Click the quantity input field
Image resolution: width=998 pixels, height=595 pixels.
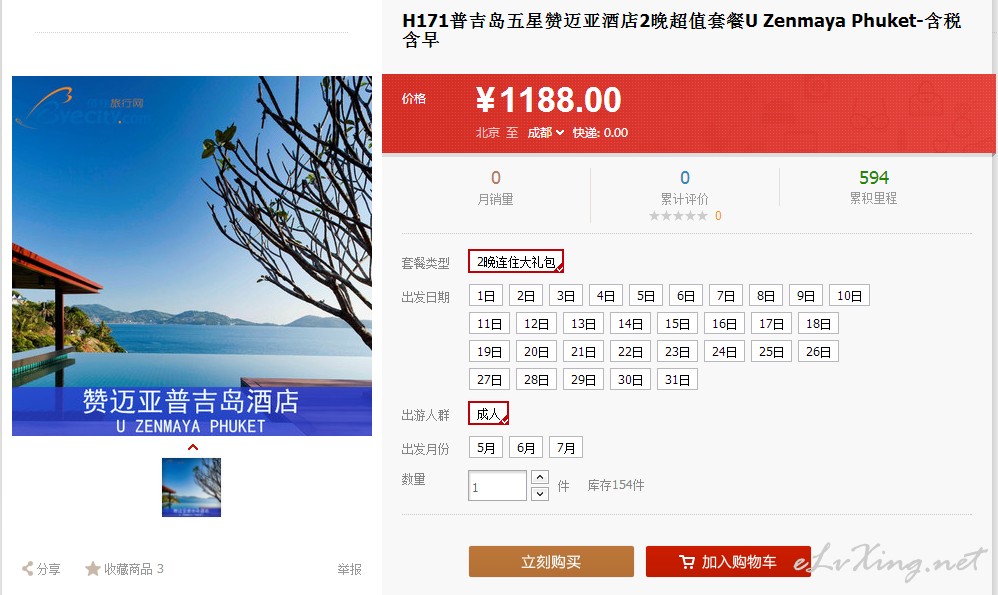[x=497, y=486]
